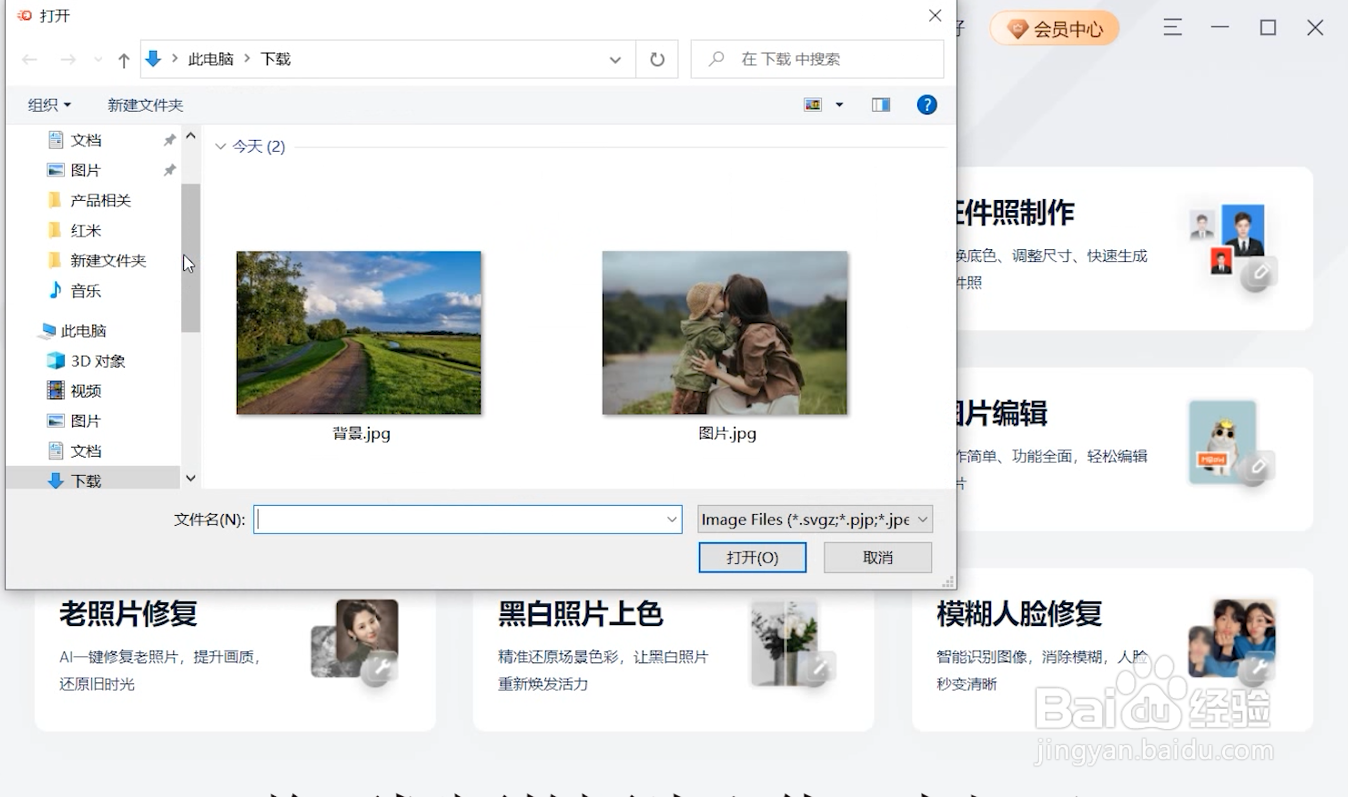Viewport: 1348px width, 797px height.
Task: Expand the file name history dropdown
Action: [671, 518]
